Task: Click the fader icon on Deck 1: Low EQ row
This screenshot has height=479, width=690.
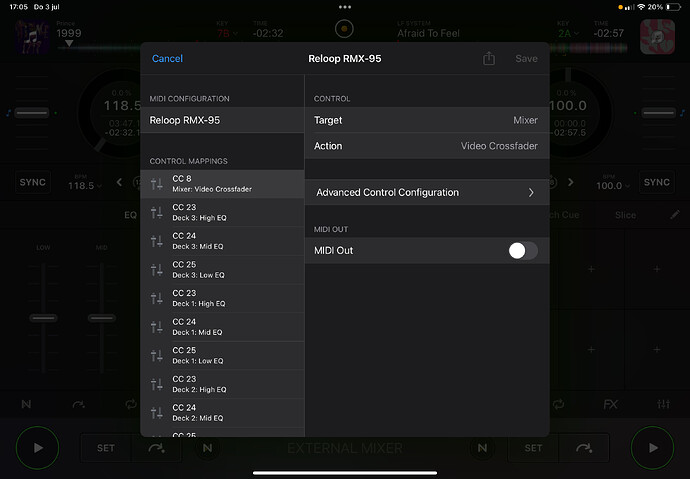Action: [157, 355]
